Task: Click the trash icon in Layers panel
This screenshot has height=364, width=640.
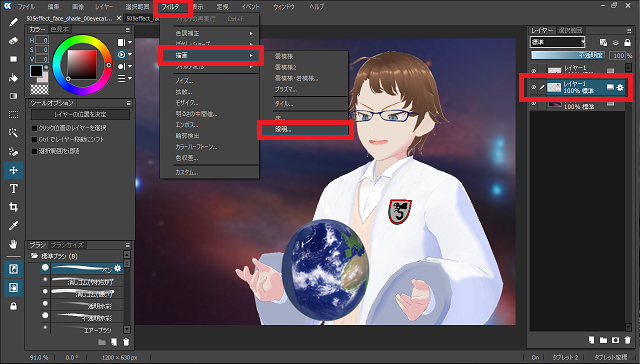Action: 627,340
